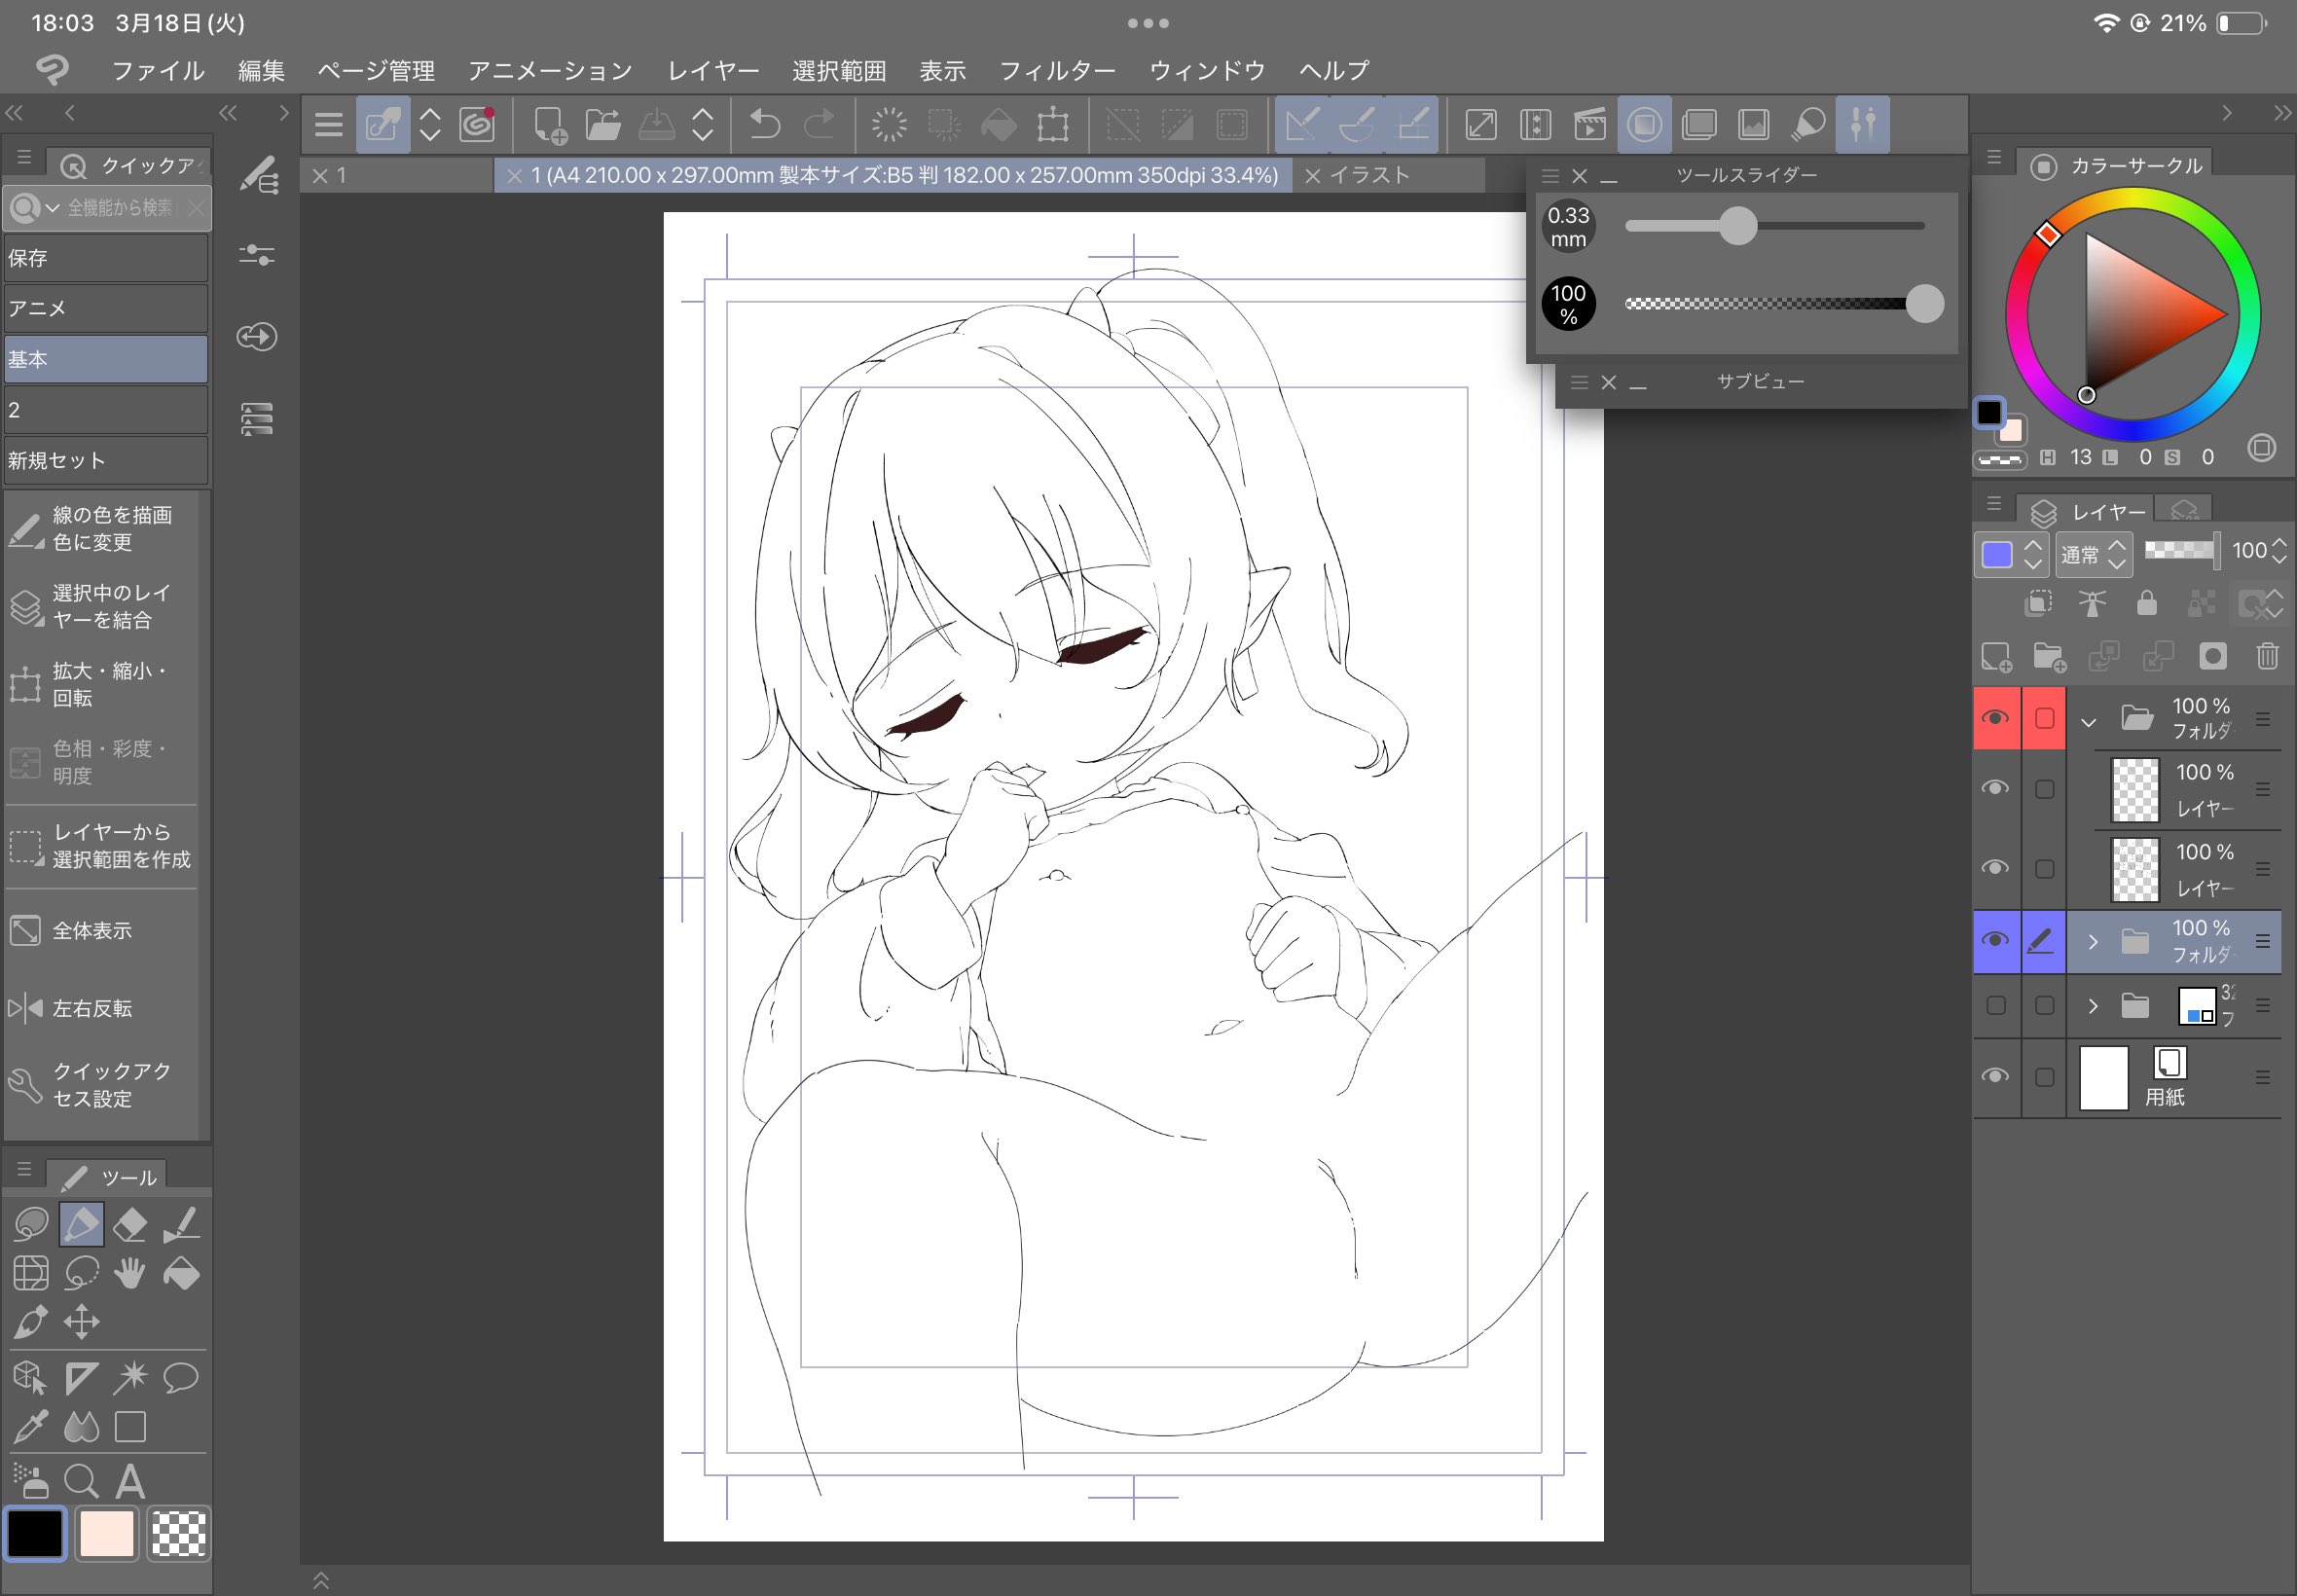Open the フィルター menu

coord(1057,71)
